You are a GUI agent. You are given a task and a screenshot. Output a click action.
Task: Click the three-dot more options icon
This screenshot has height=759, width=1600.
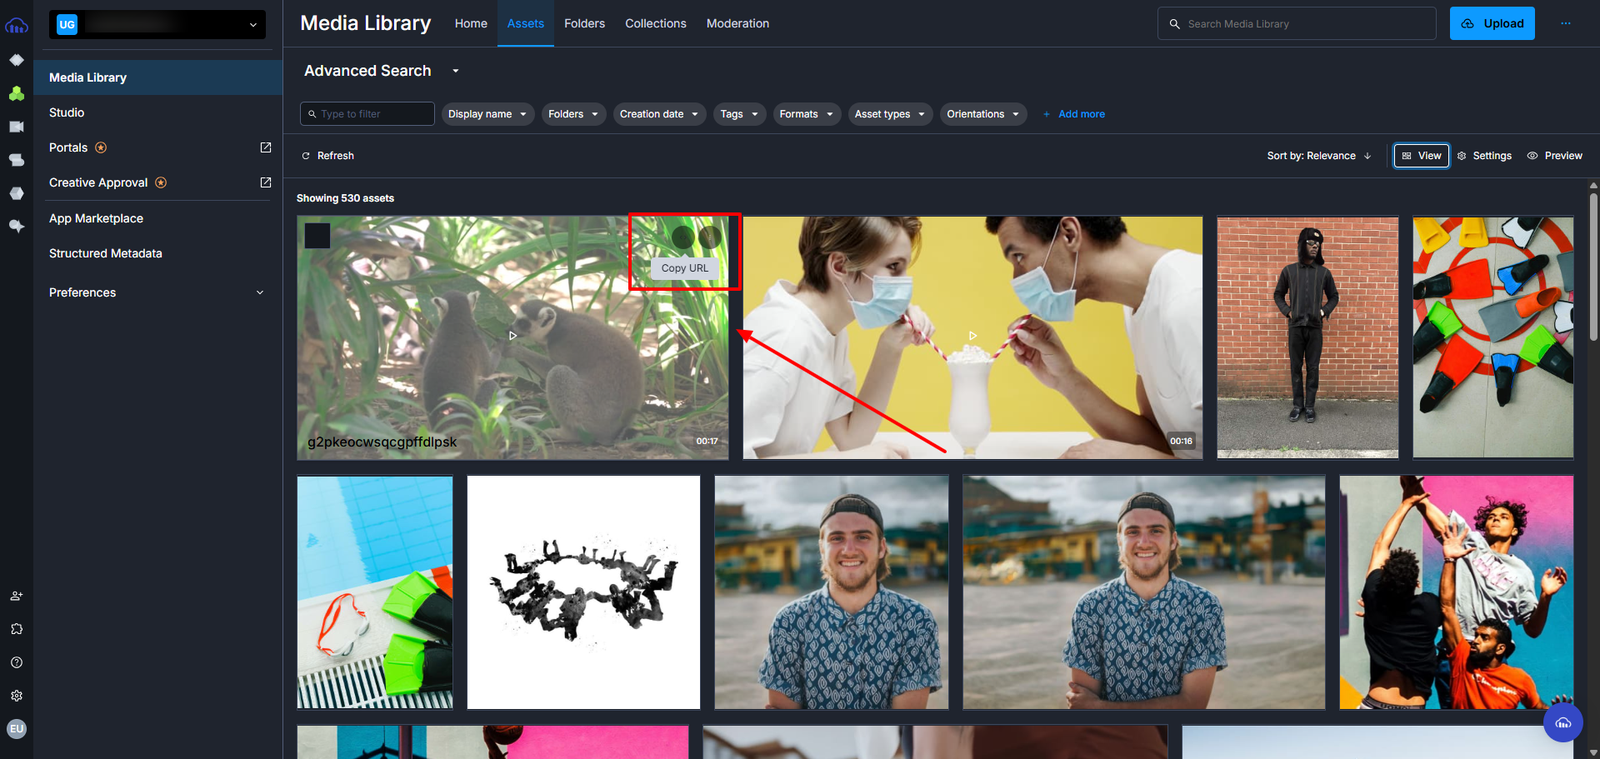[1565, 24]
